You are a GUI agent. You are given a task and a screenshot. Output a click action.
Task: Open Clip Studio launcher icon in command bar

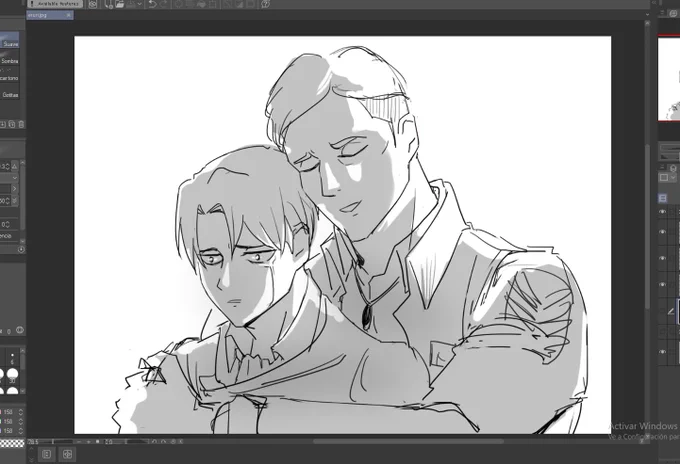pyautogui.click(x=93, y=4)
